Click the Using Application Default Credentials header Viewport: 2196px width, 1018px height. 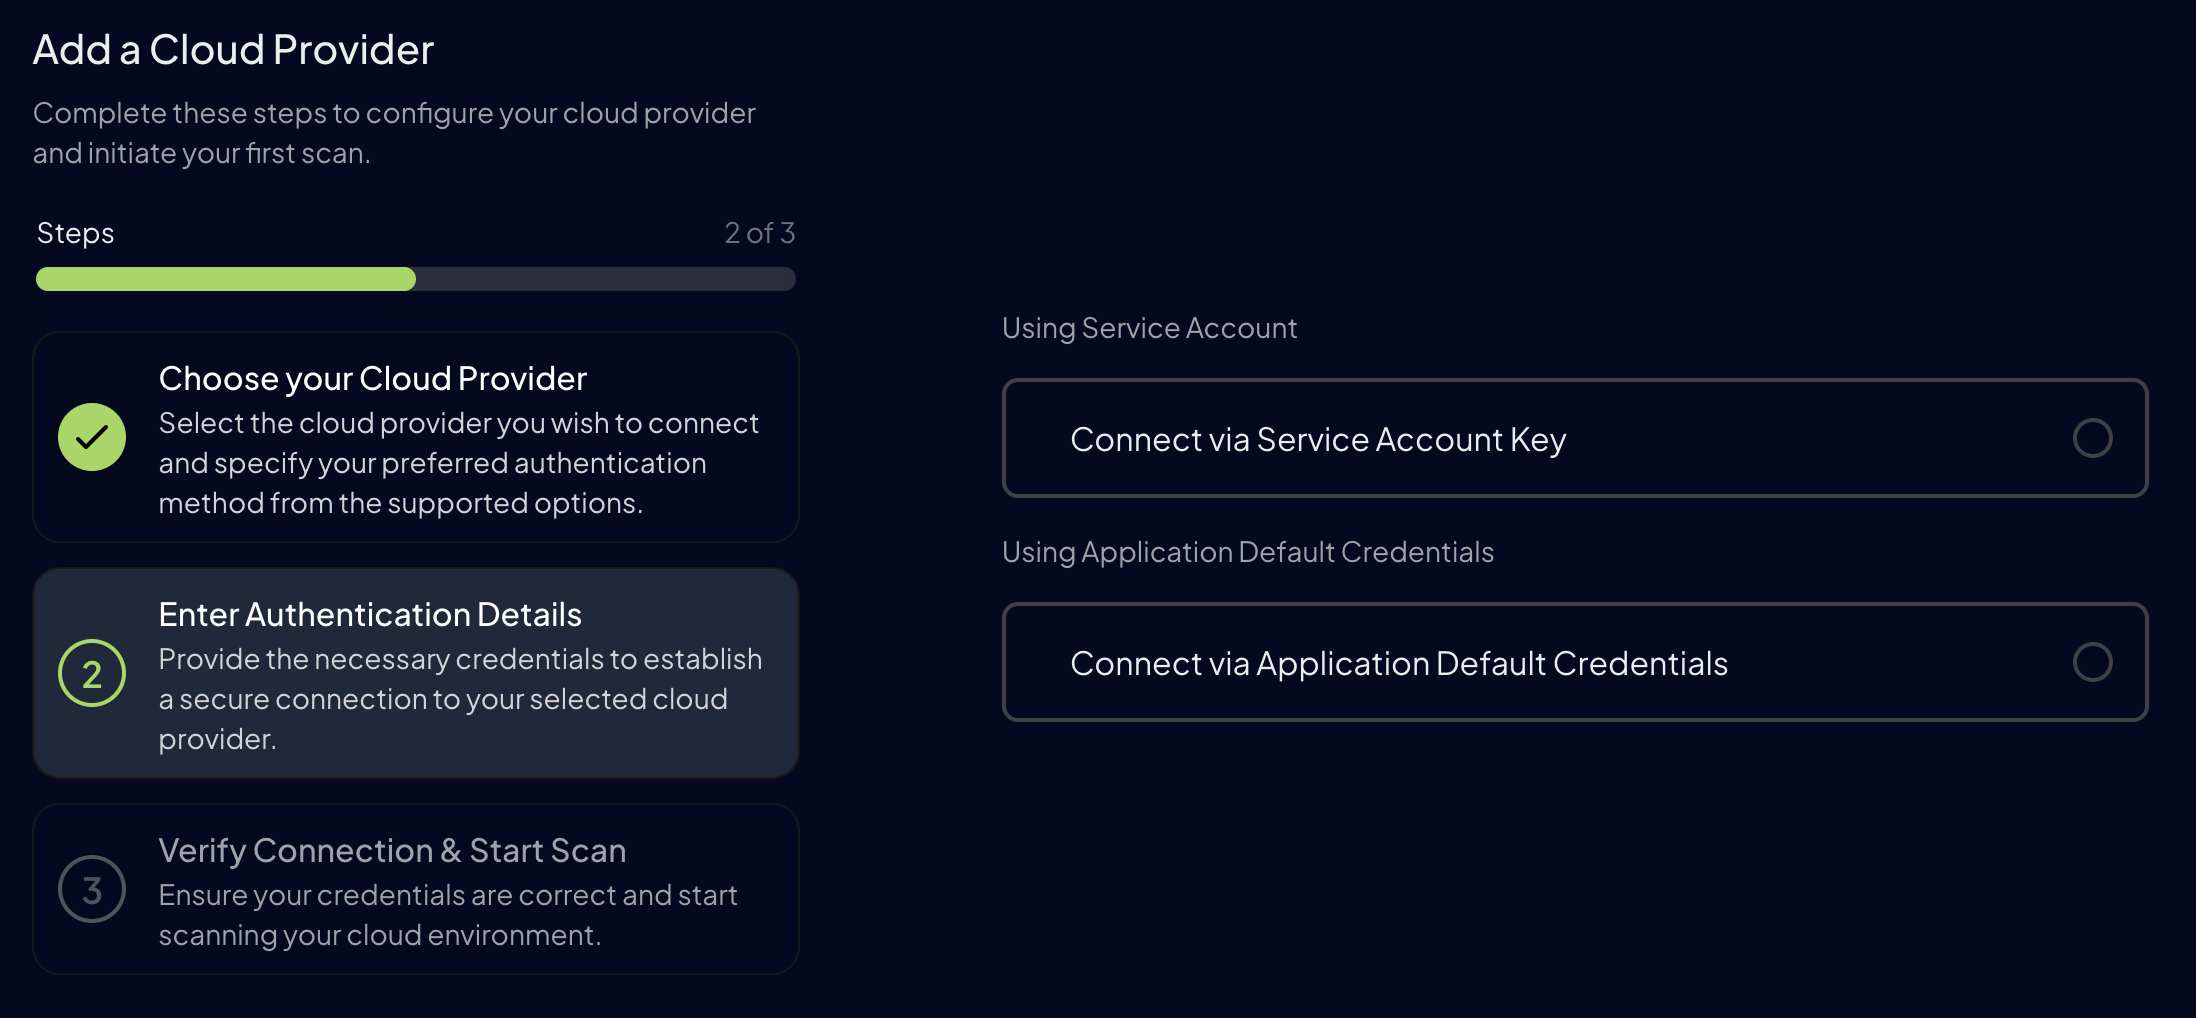(x=1248, y=551)
